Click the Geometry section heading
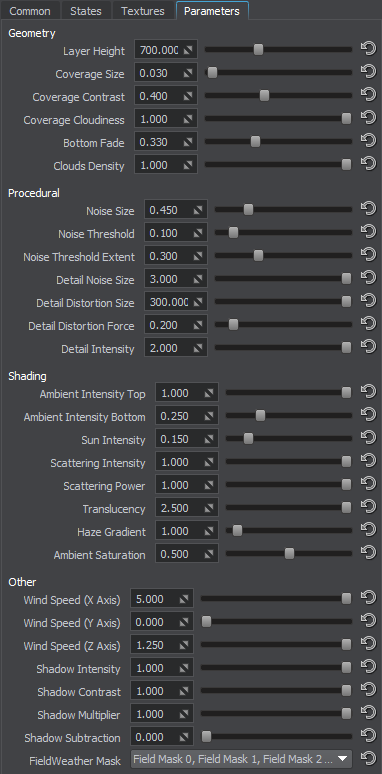382x774 pixels. (32, 34)
